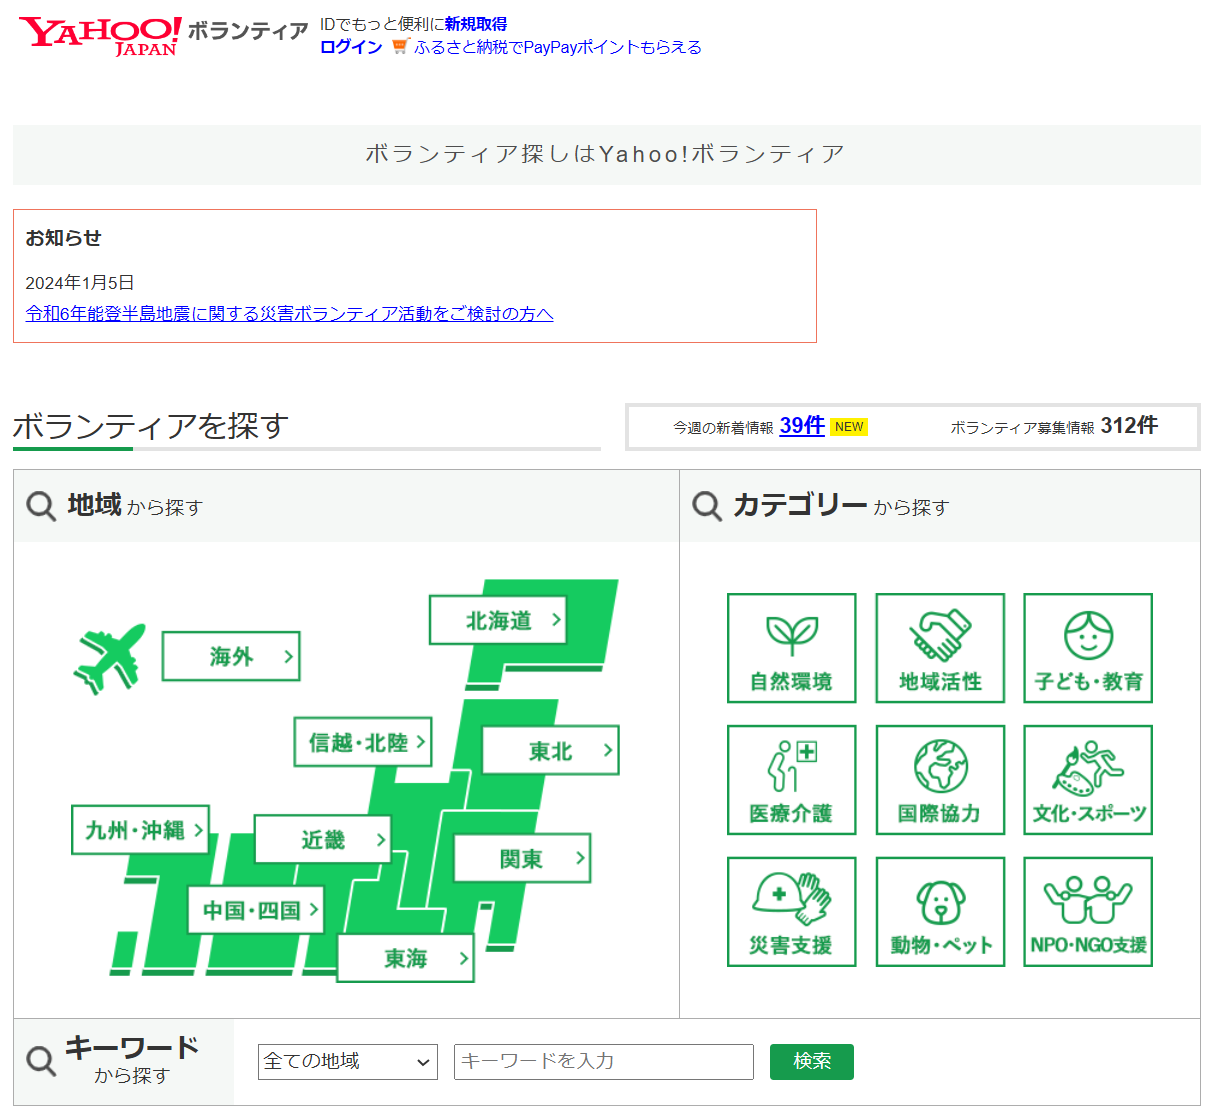Click the yellow NEW badge
Viewport: 1213px width, 1114px height.
click(x=849, y=426)
